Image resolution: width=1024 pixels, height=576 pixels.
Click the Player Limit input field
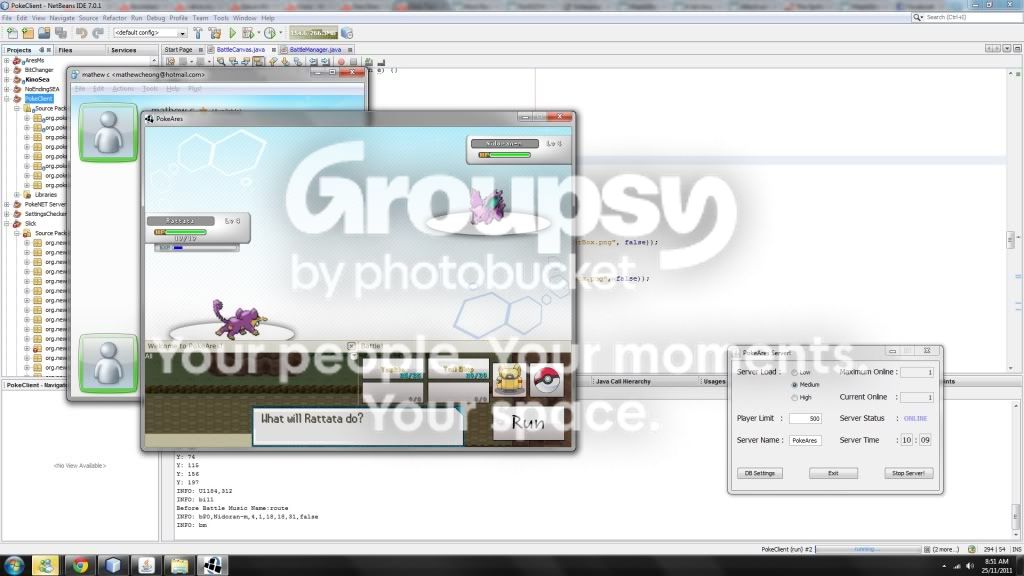point(805,419)
